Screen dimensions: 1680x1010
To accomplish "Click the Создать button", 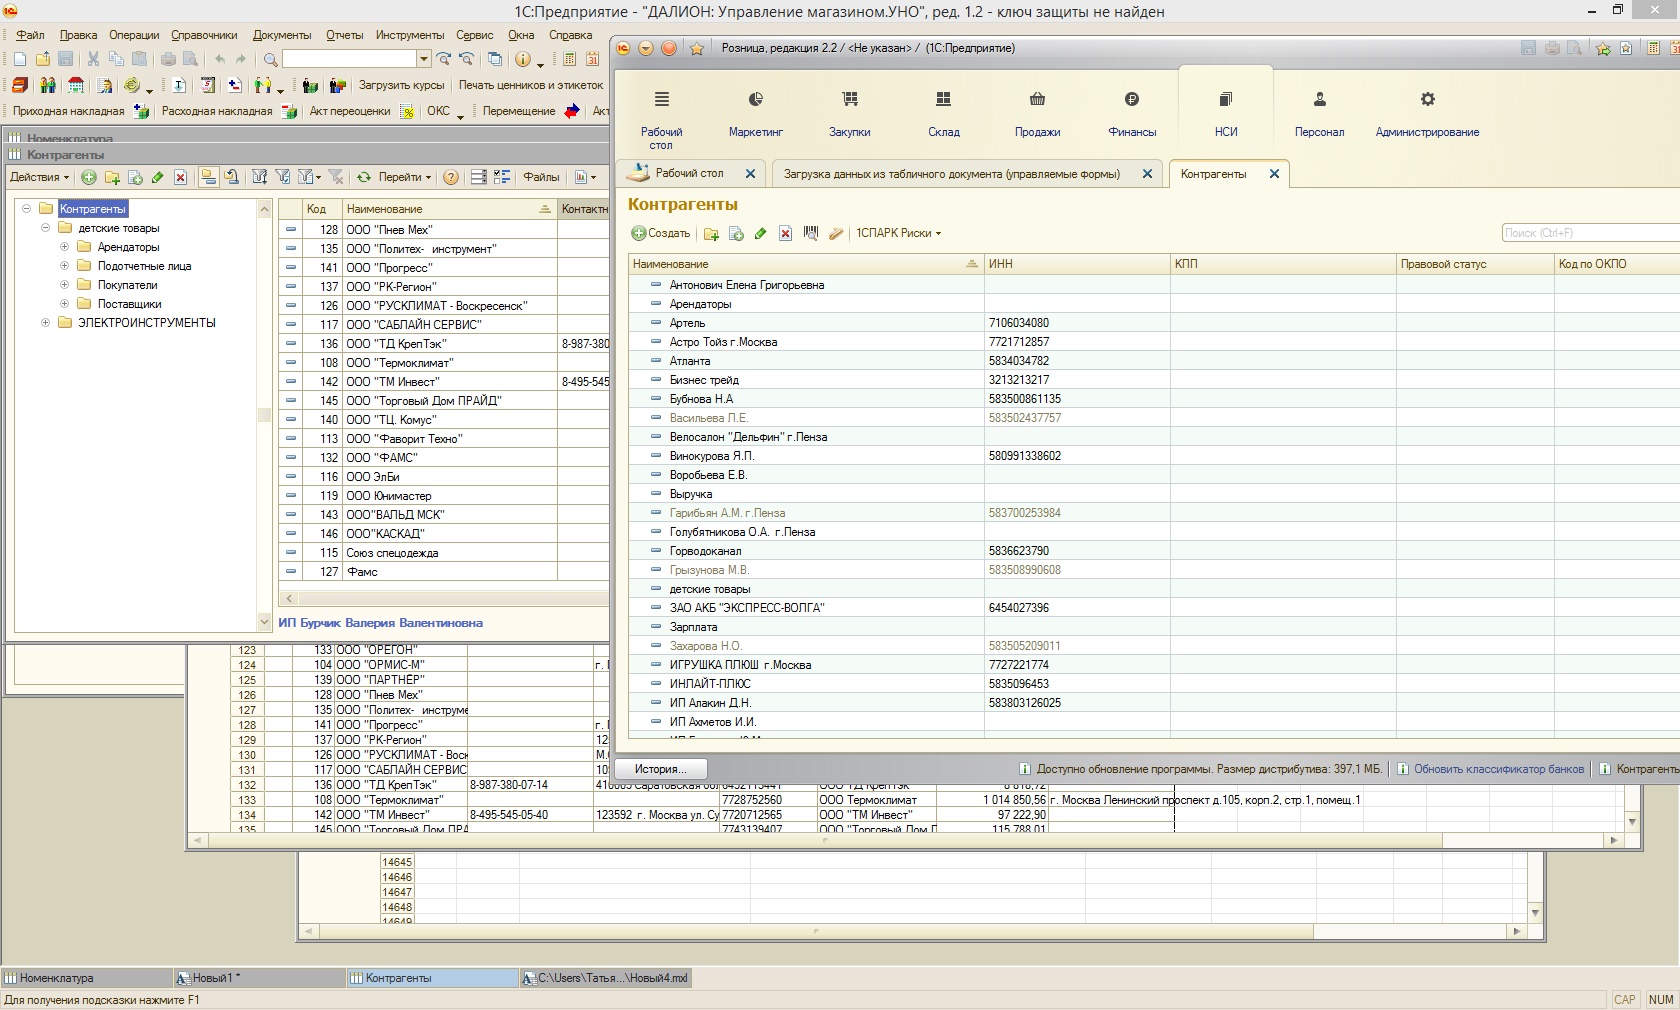I will coord(661,233).
